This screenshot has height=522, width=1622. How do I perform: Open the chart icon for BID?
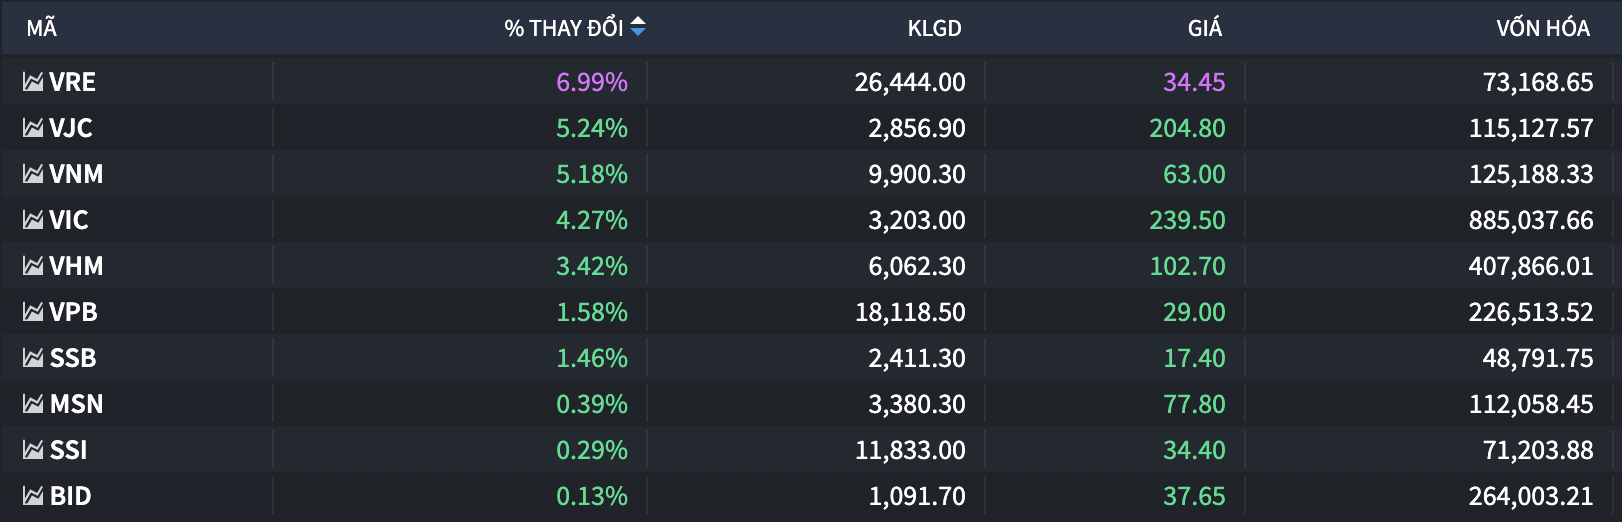coord(33,496)
